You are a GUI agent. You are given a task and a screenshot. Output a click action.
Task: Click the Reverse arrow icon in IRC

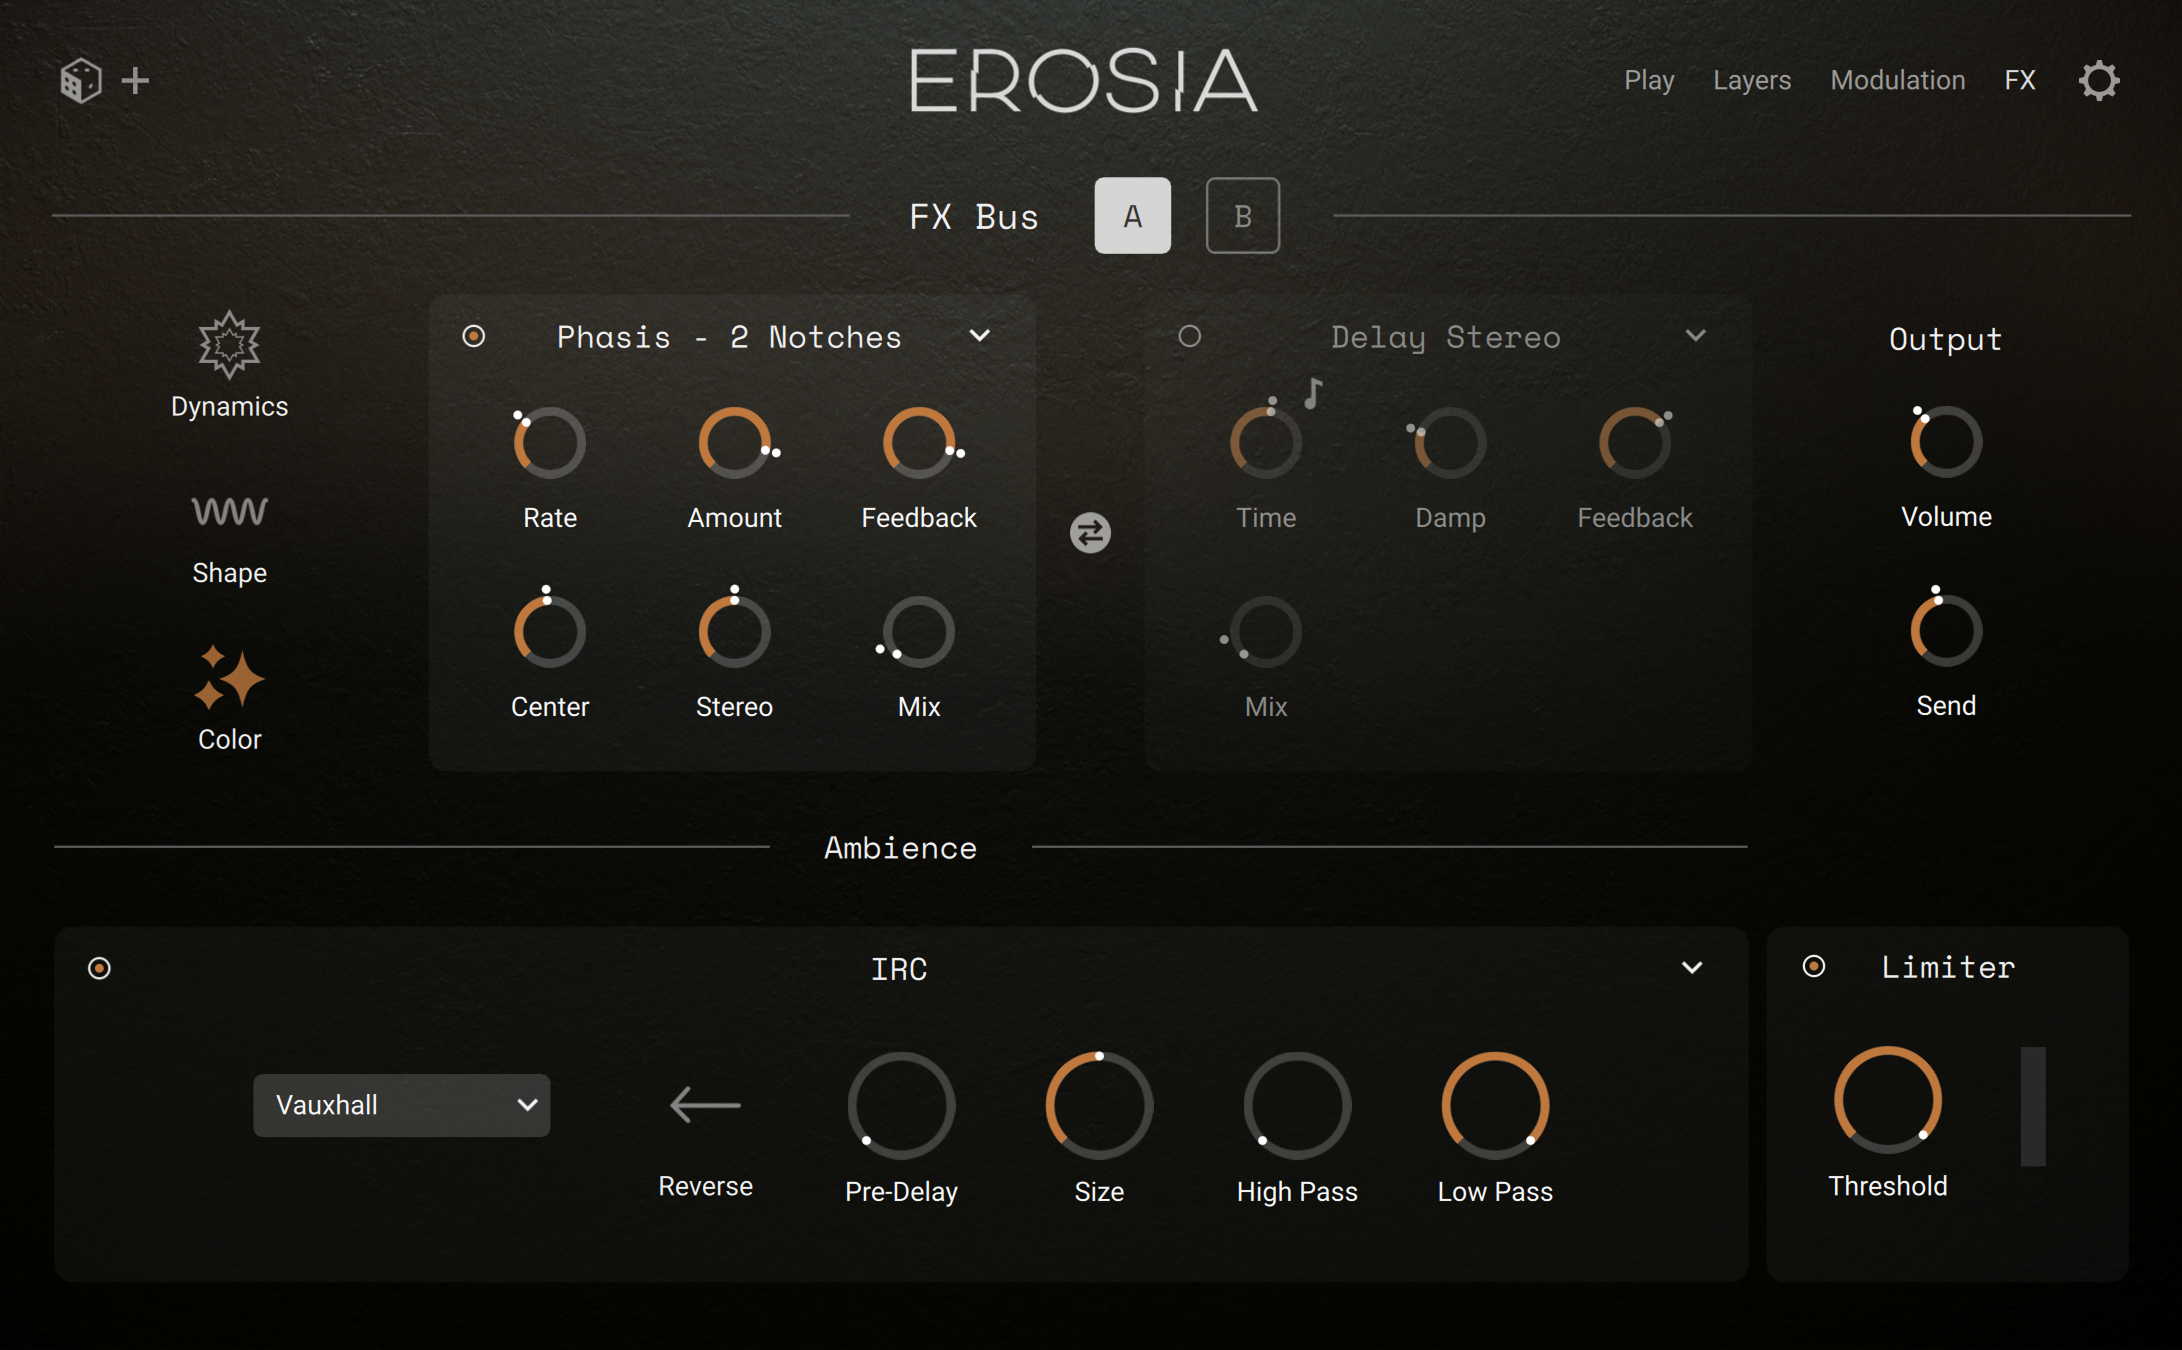tap(705, 1105)
